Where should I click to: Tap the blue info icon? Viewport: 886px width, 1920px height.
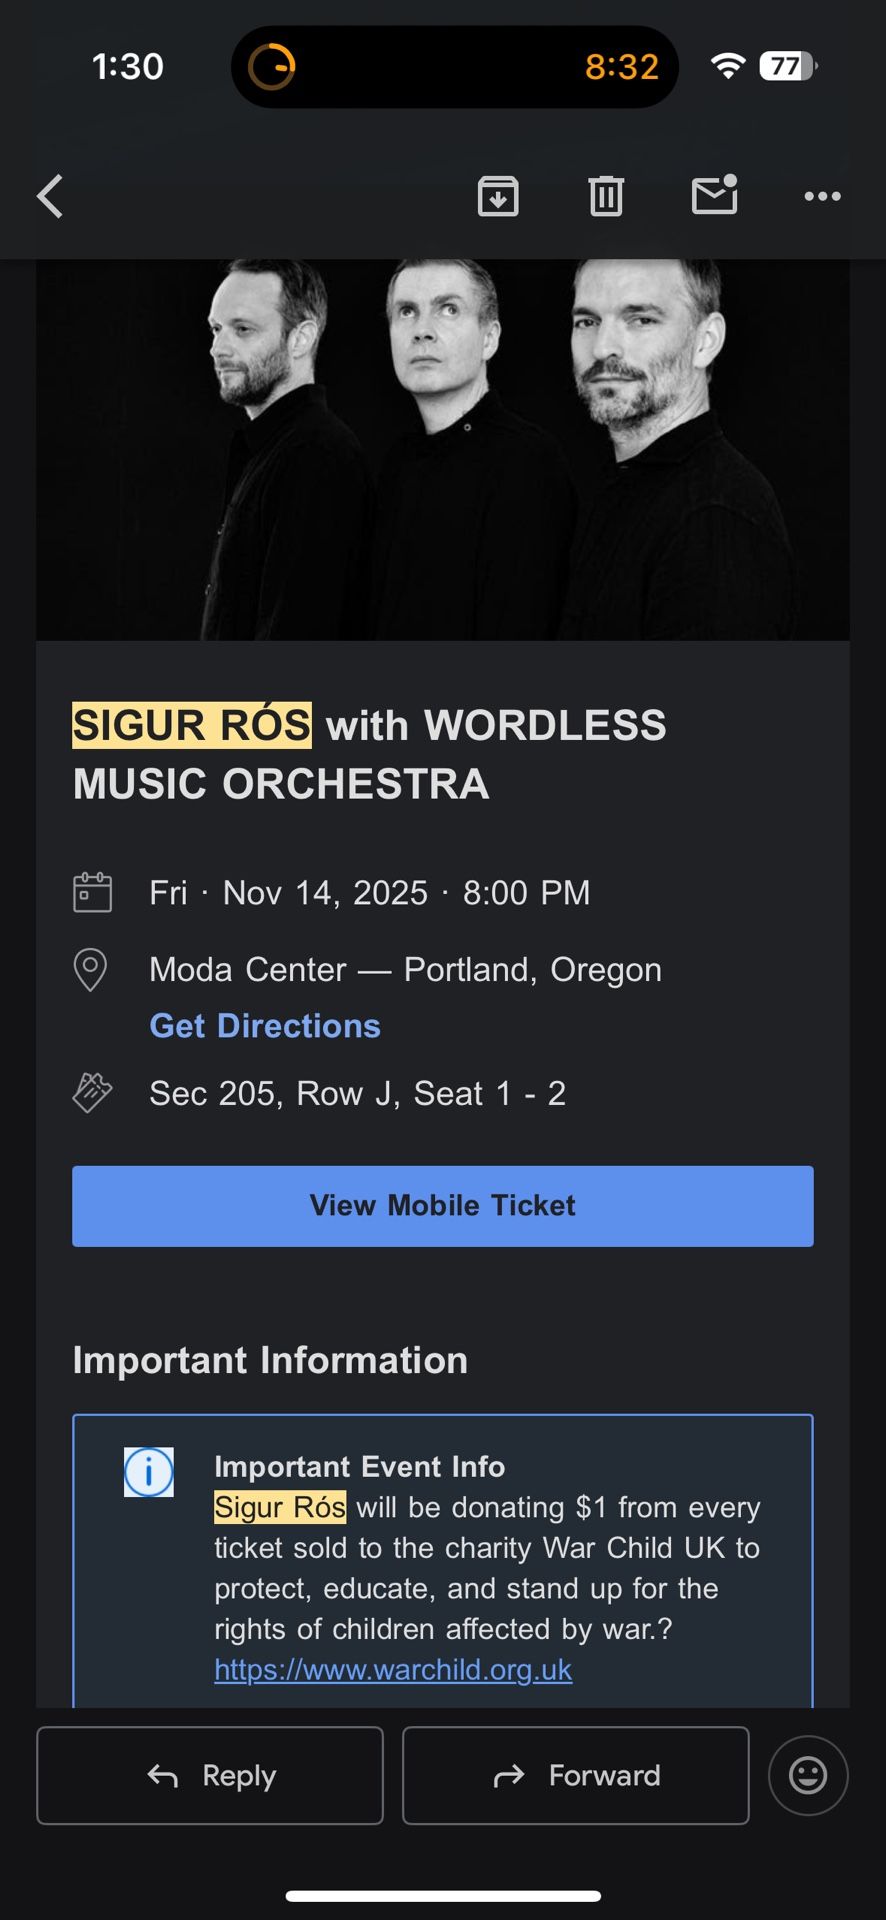tap(148, 1472)
